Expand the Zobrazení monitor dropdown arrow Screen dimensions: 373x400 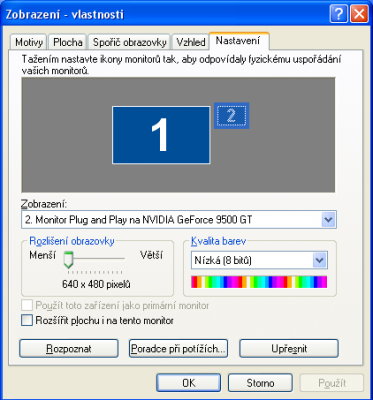[329, 220]
